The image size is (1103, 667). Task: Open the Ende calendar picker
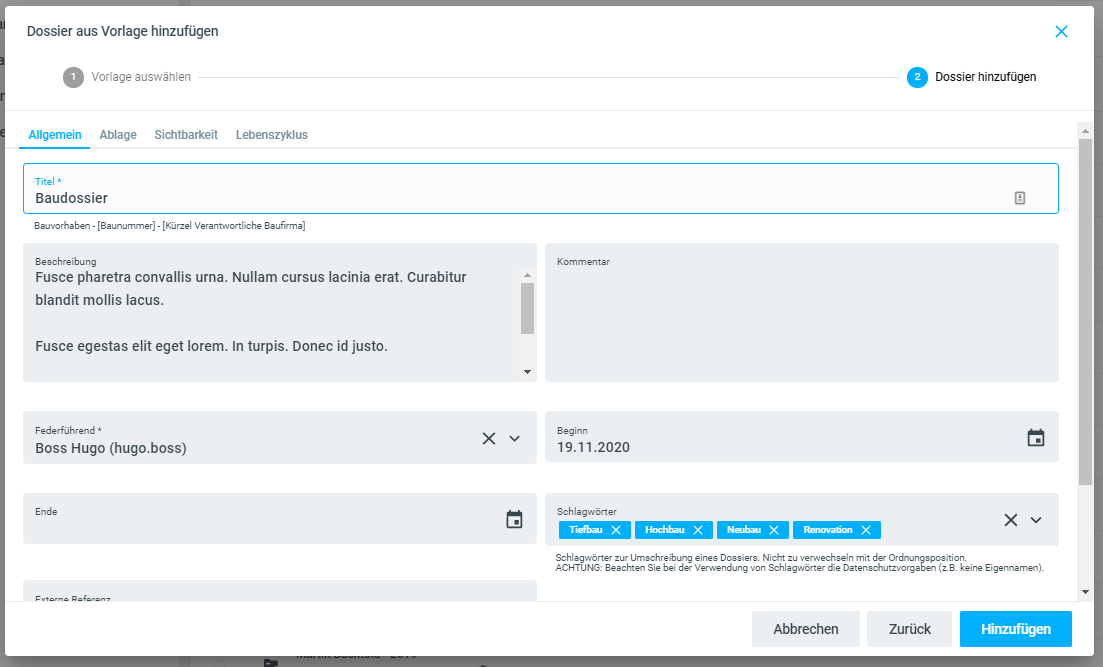click(x=514, y=519)
